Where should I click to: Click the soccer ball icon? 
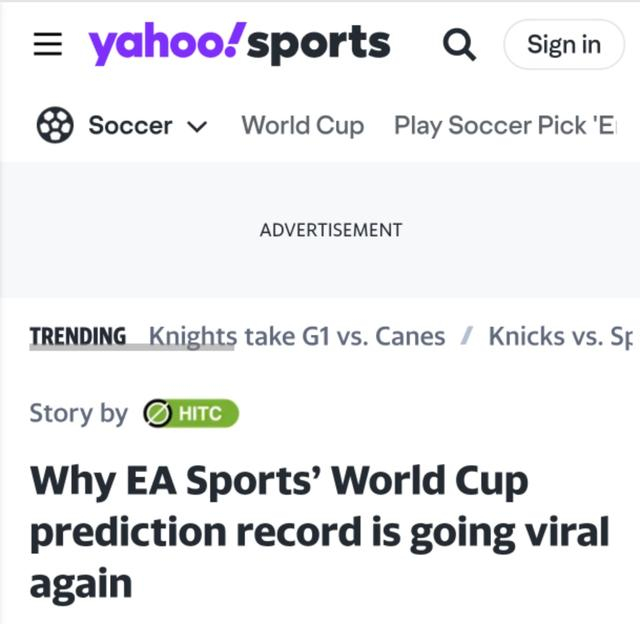pos(55,125)
